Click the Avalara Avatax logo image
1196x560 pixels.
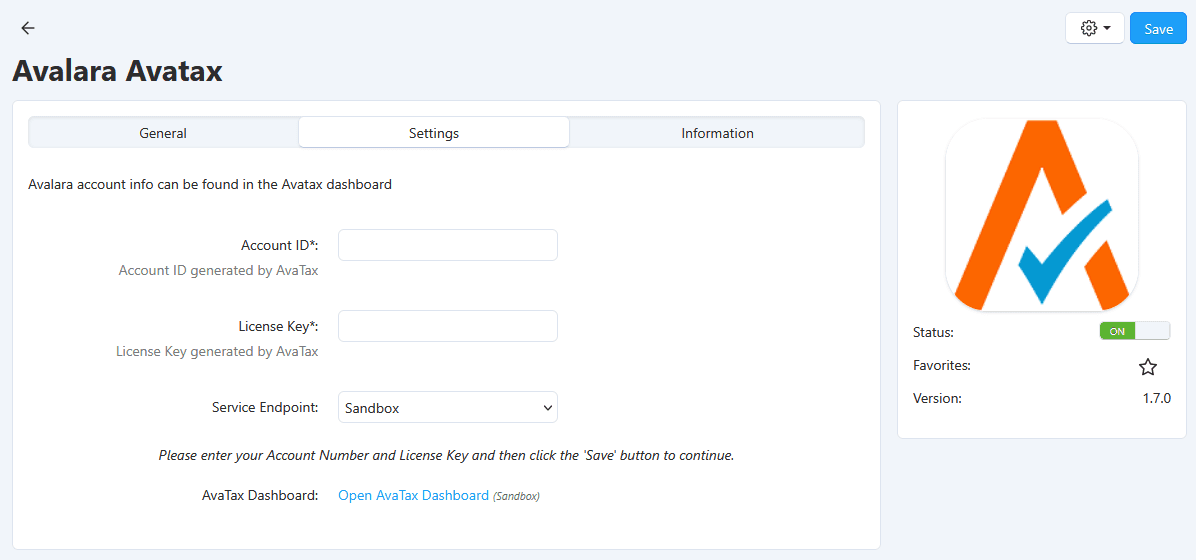click(x=1041, y=215)
